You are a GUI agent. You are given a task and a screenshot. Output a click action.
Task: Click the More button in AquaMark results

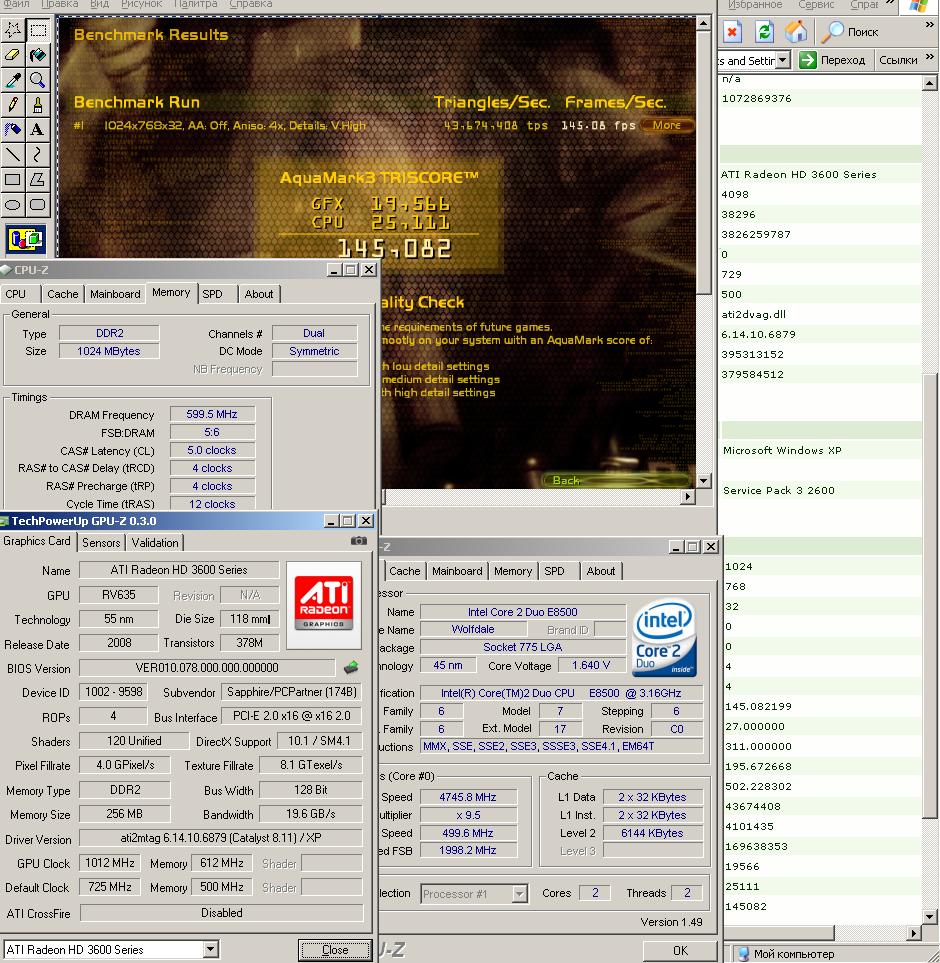pos(667,125)
